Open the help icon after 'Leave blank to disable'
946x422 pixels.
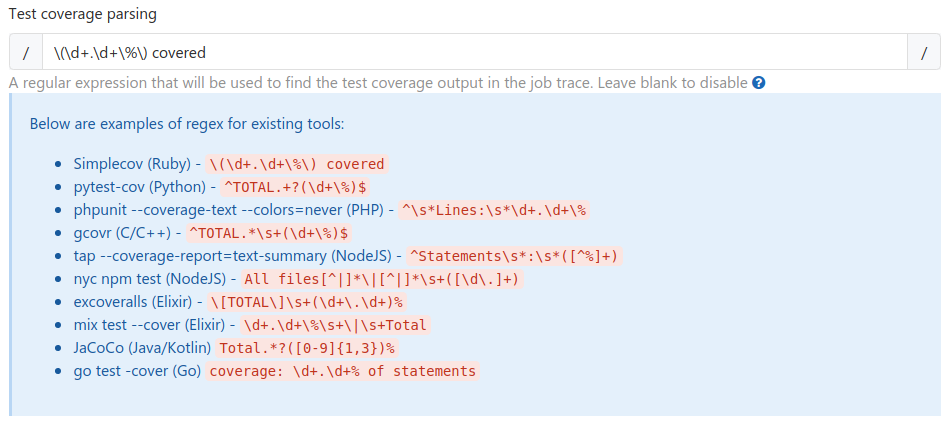[x=759, y=83]
